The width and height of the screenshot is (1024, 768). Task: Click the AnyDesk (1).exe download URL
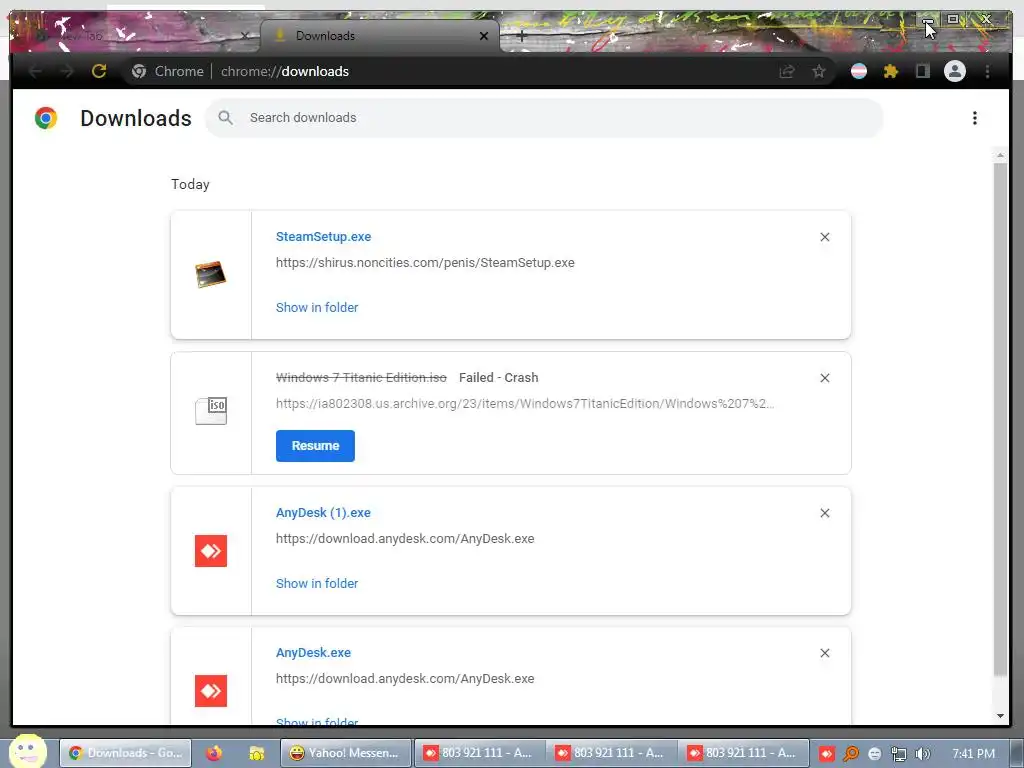[x=405, y=539]
